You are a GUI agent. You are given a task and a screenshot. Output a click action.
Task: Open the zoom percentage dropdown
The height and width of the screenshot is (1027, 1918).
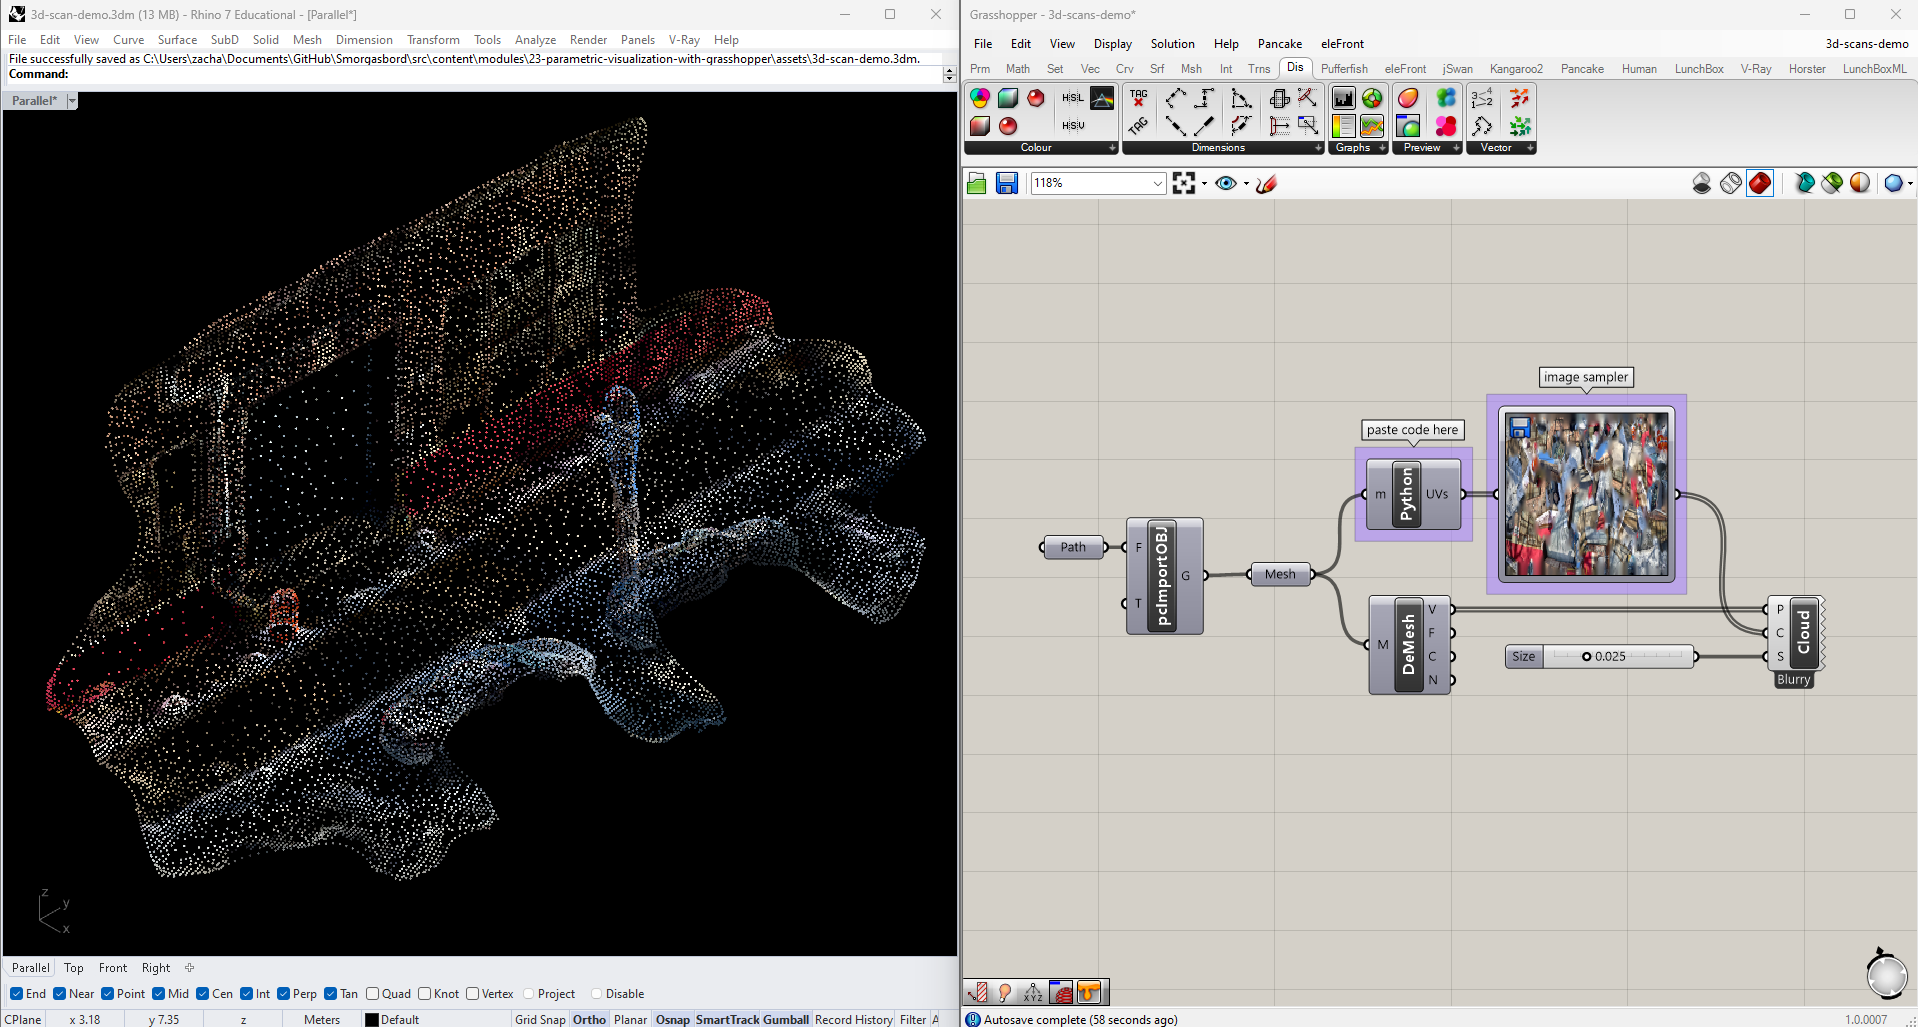[x=1156, y=183]
